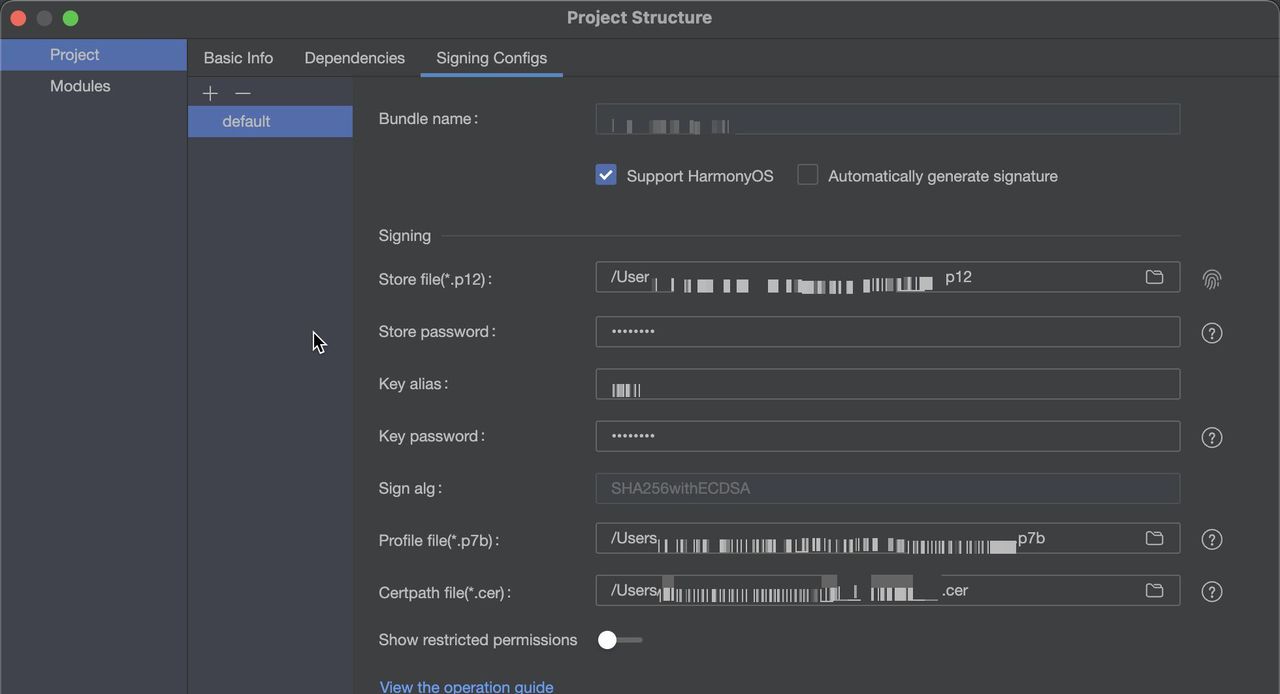Image resolution: width=1280 pixels, height=694 pixels.
Task: Click the fingerprint icon beside Store file
Action: click(1212, 280)
